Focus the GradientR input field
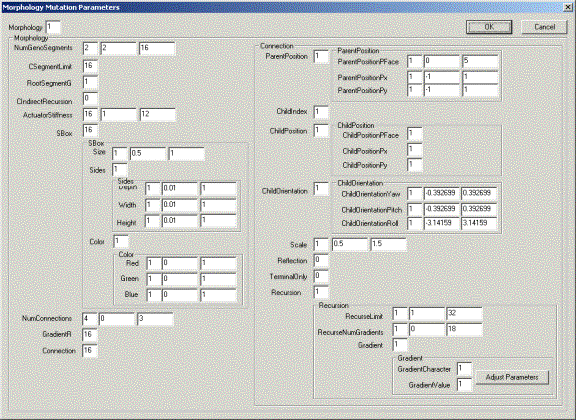576x420 pixels. tap(90, 335)
